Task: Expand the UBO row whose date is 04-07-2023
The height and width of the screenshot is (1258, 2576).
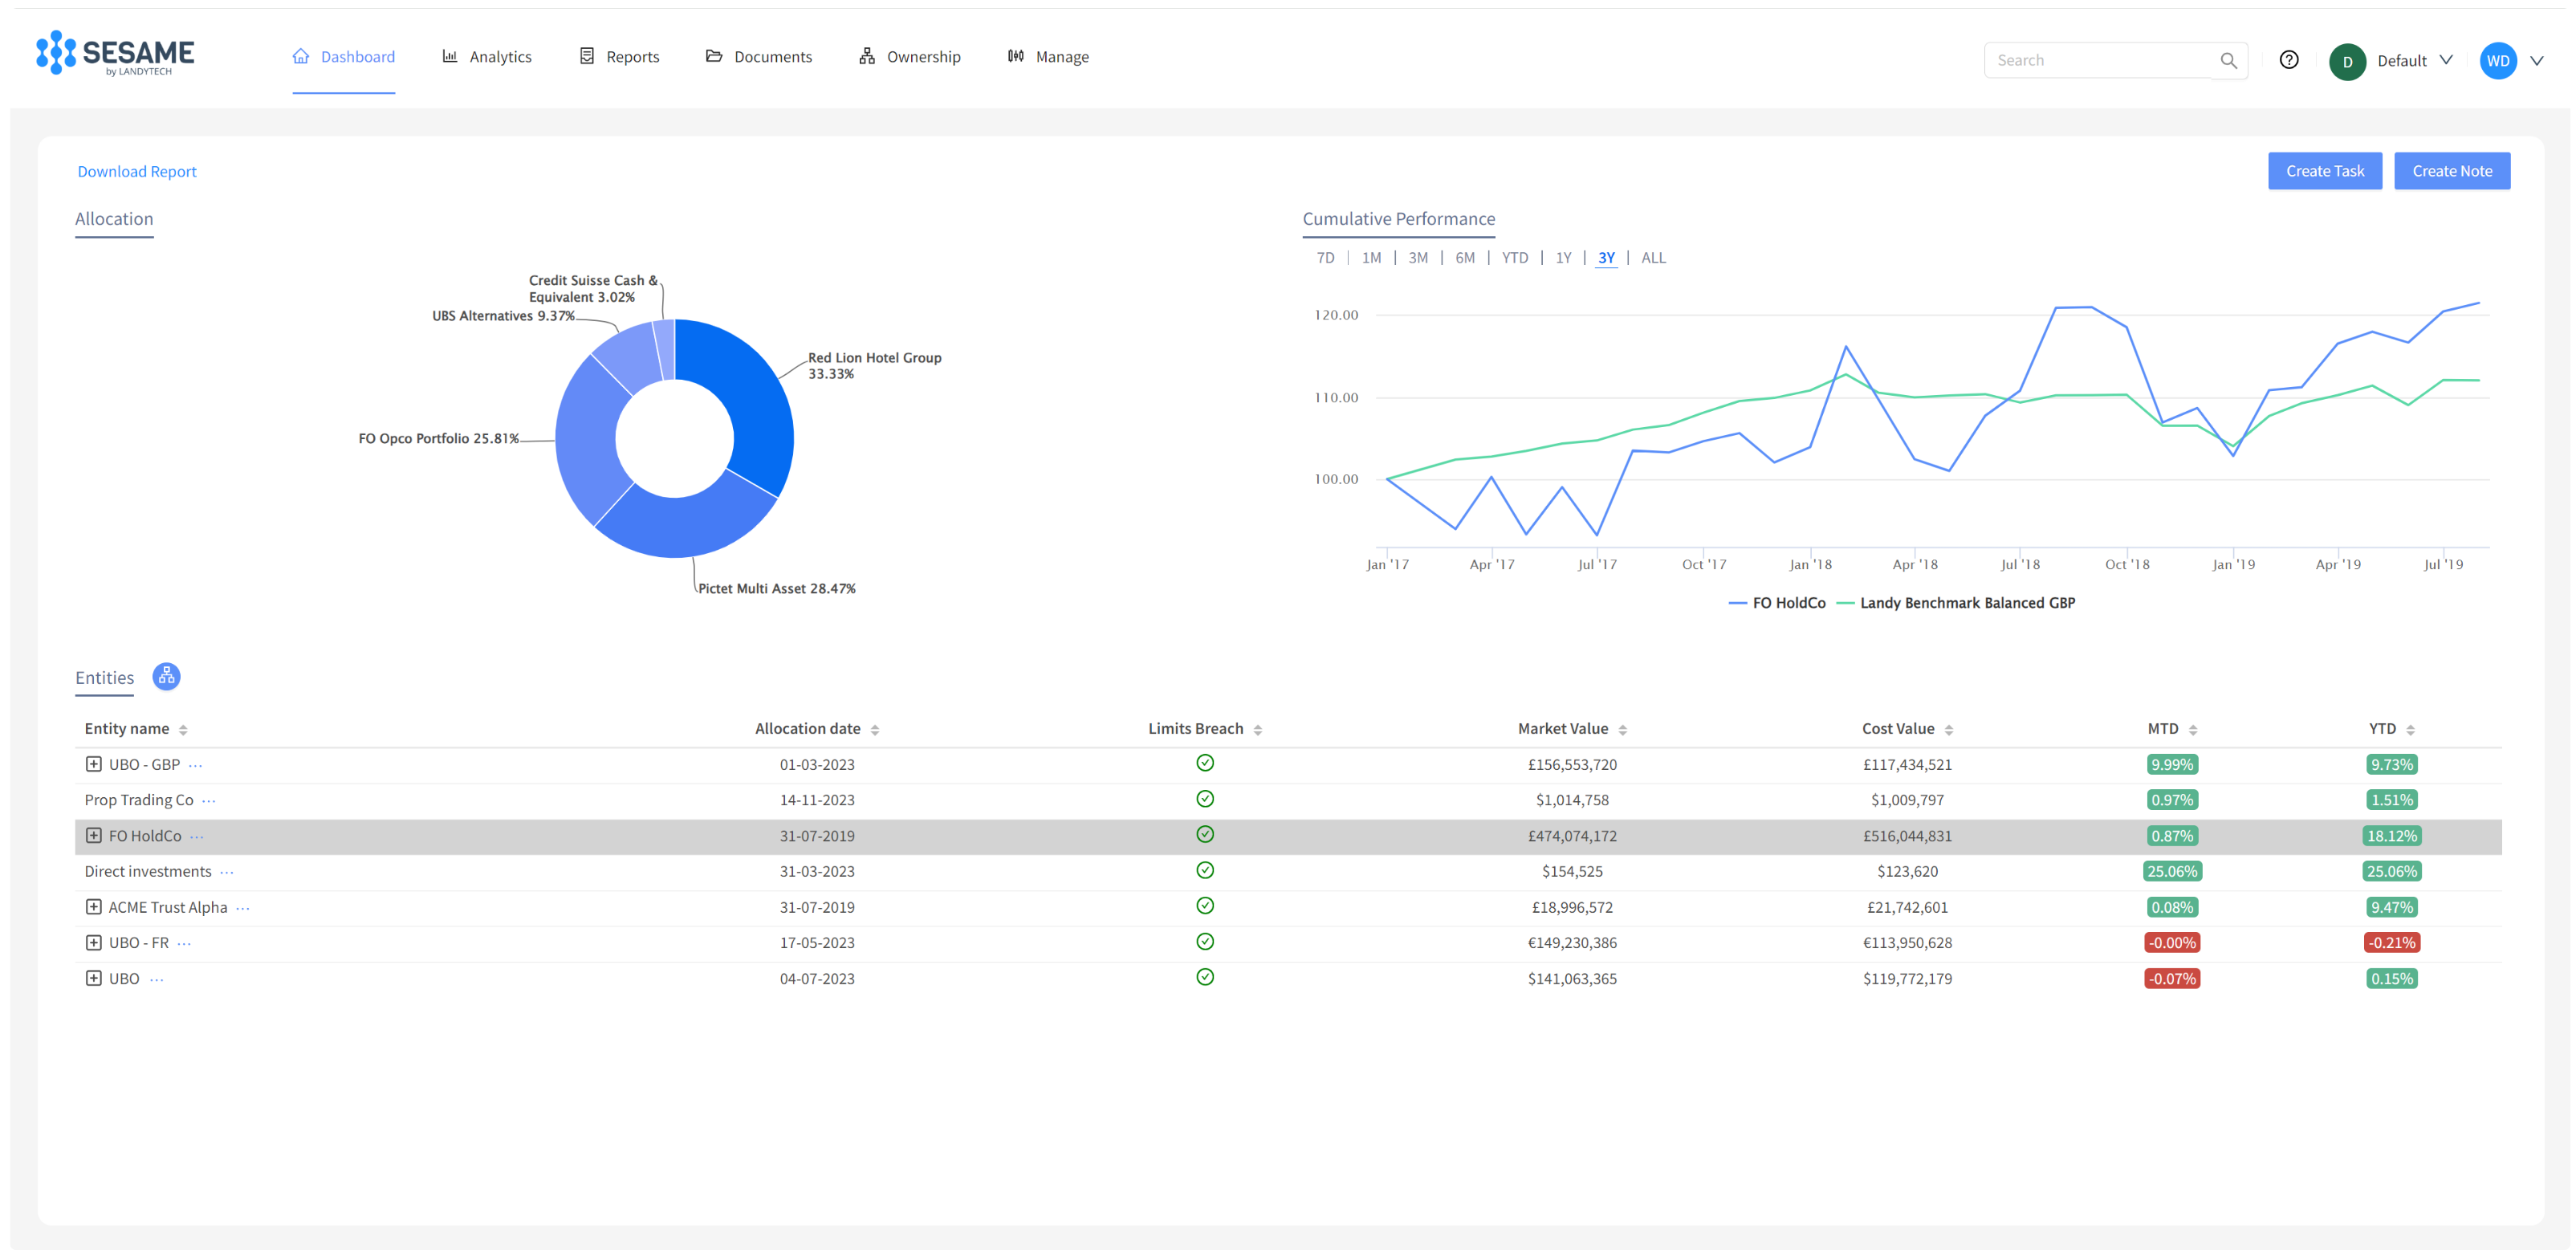Action: (x=93, y=978)
